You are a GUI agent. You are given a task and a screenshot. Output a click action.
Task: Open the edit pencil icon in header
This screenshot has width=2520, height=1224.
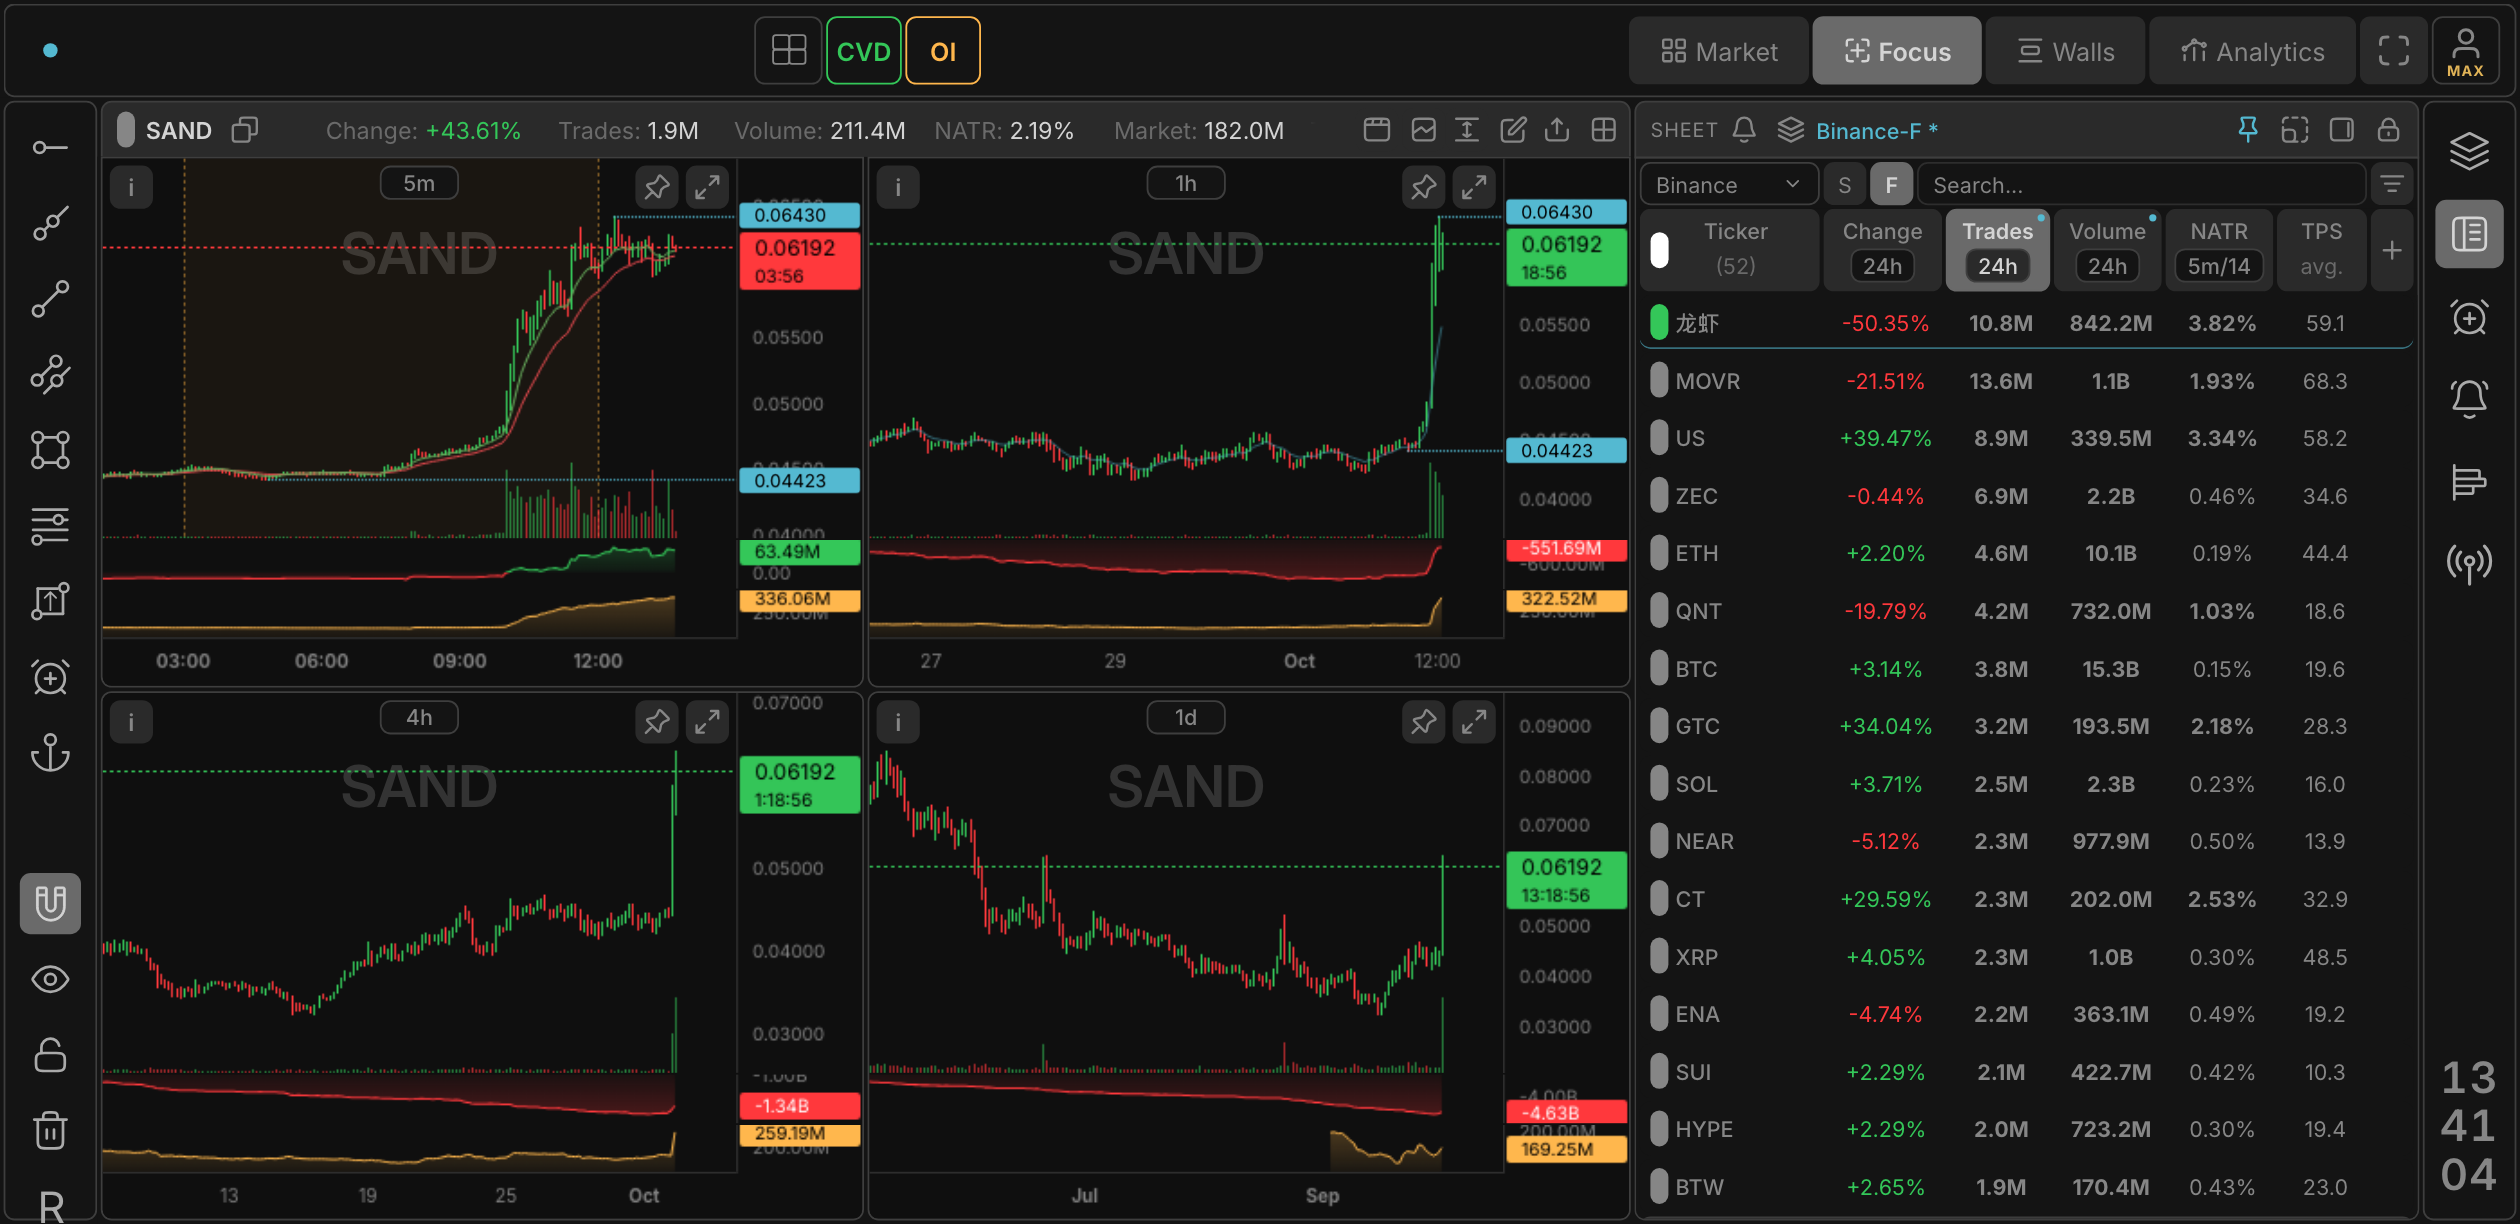point(1513,130)
